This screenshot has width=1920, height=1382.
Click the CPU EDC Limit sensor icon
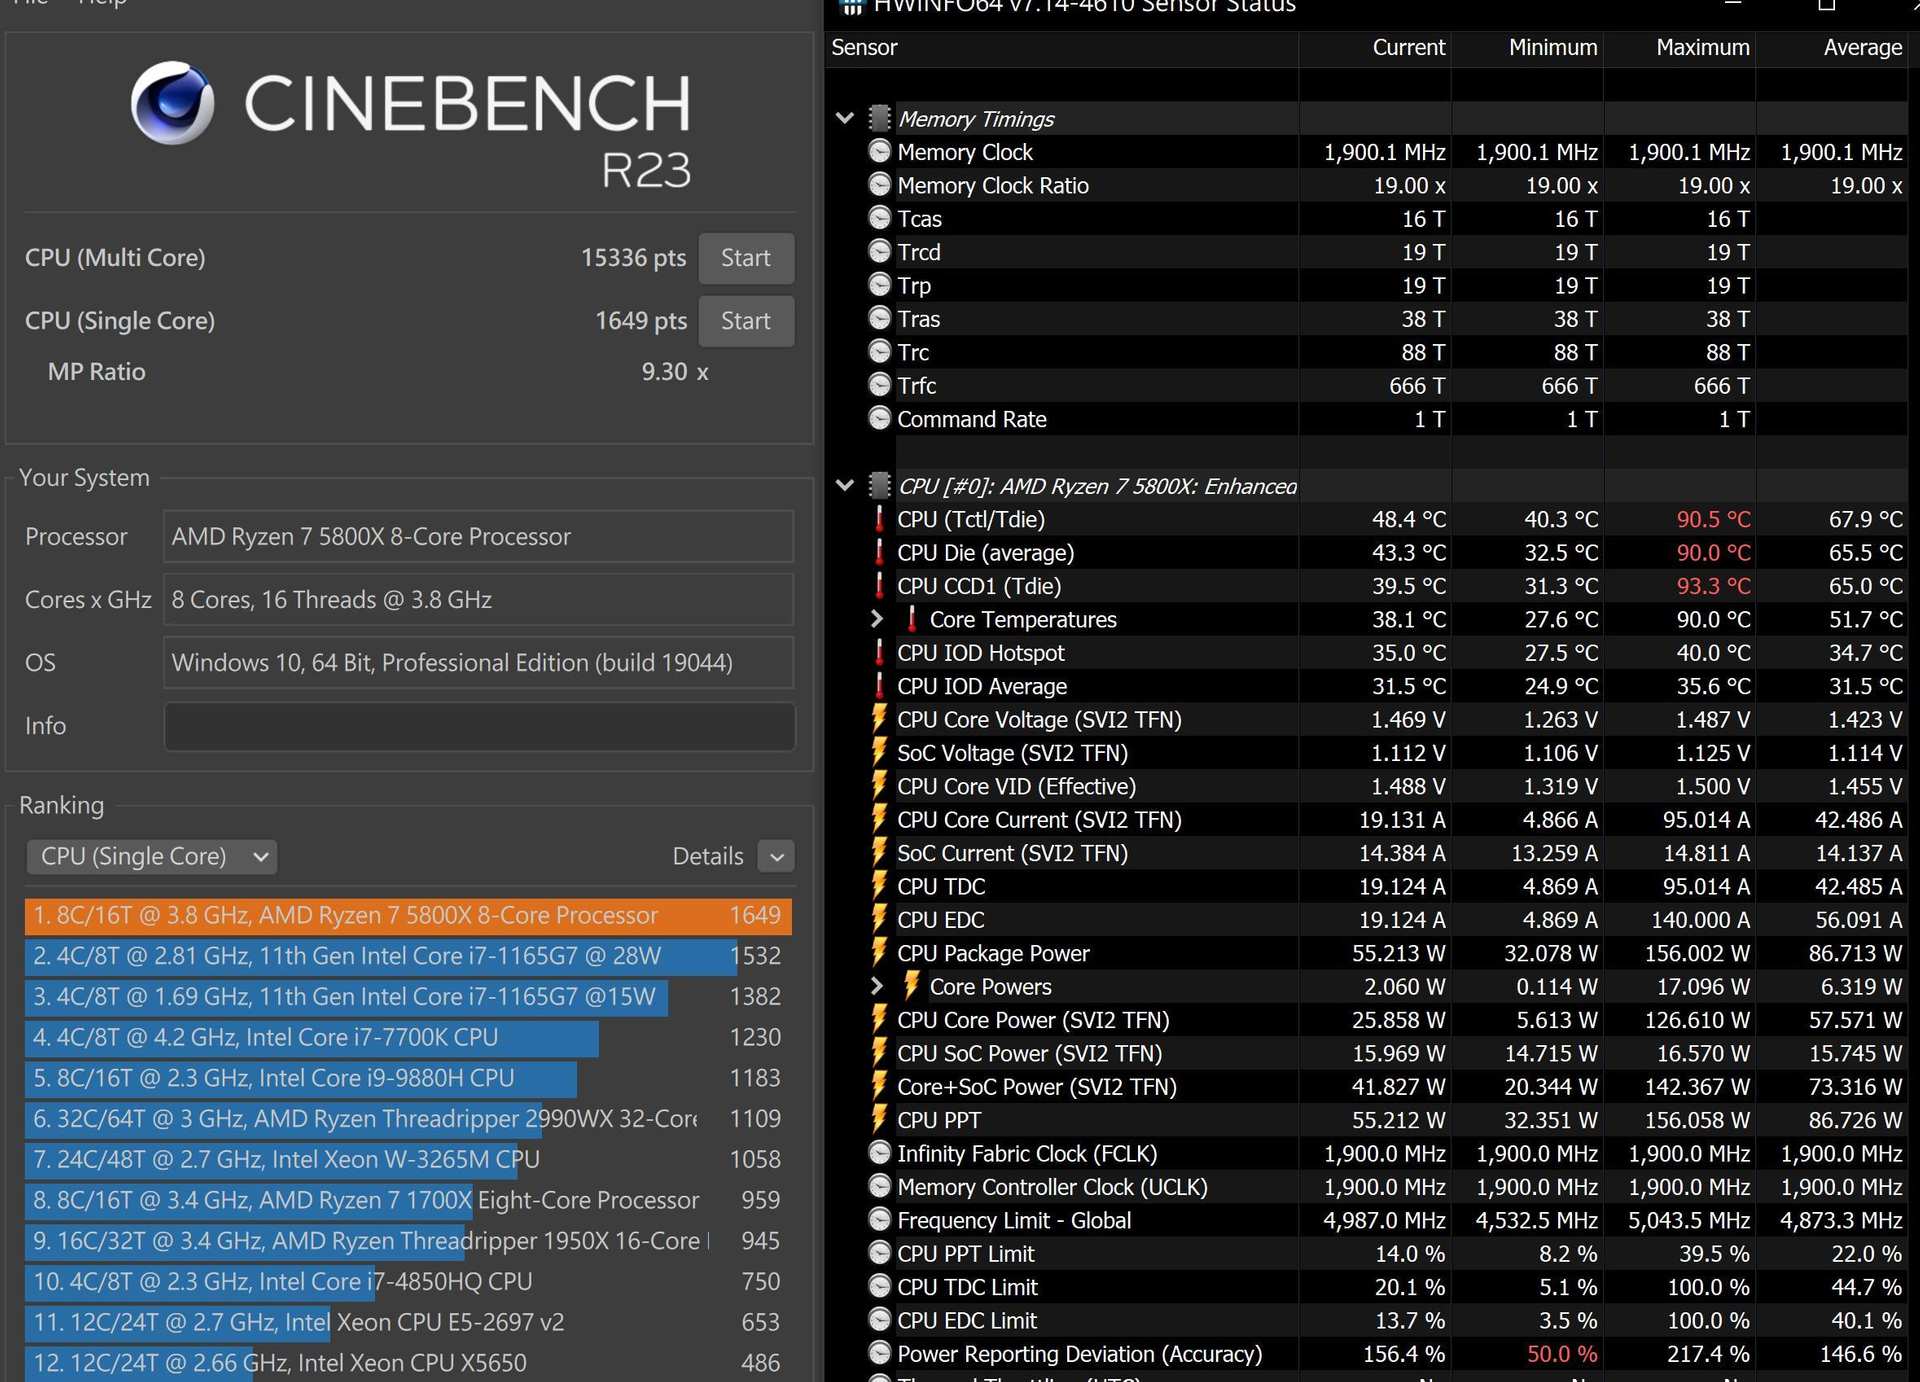point(879,1320)
